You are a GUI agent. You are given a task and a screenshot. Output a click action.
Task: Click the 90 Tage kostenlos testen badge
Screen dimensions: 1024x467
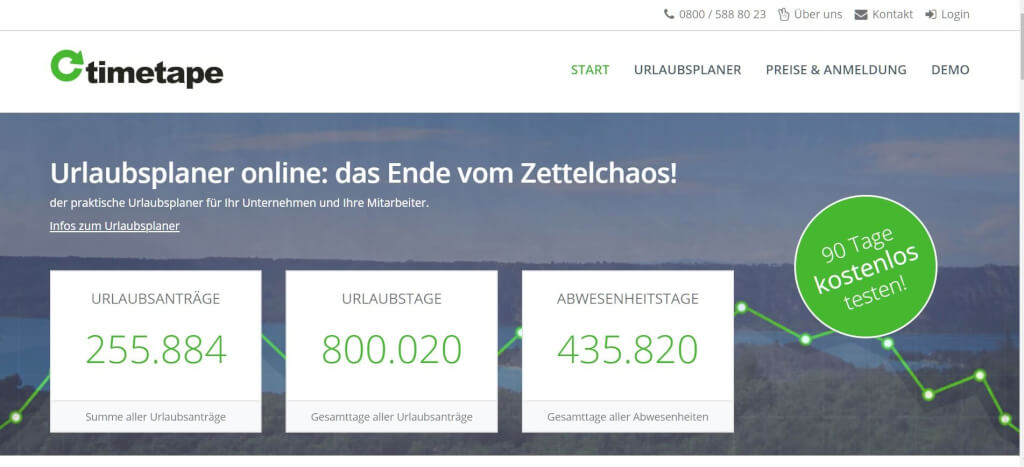click(865, 266)
